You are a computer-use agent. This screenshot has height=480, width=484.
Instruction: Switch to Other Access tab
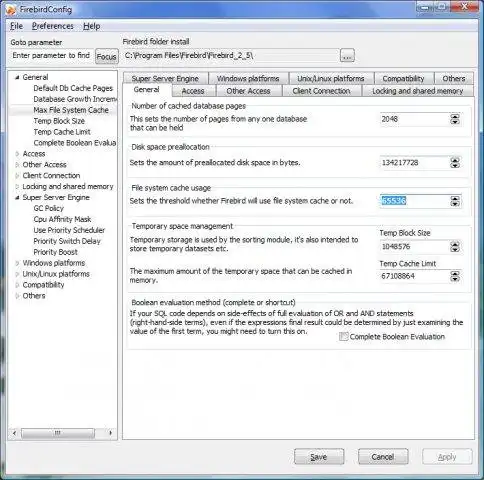pyautogui.click(x=249, y=91)
